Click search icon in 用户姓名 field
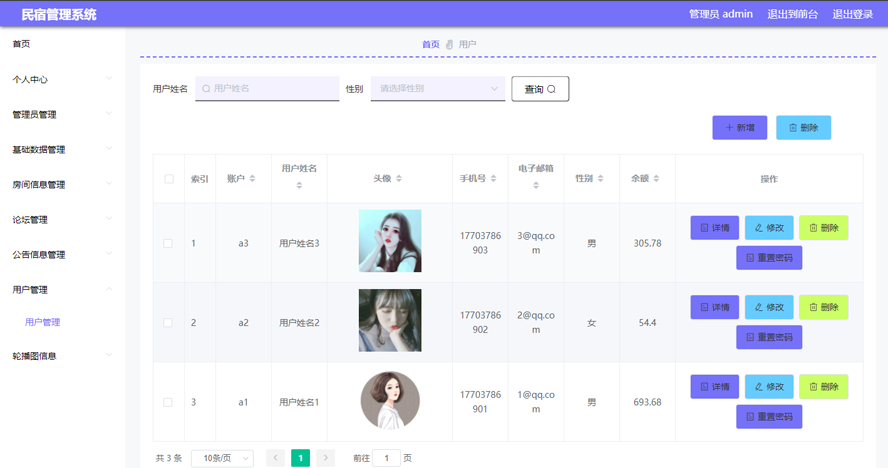Viewport: 888px width, 468px height. (206, 88)
